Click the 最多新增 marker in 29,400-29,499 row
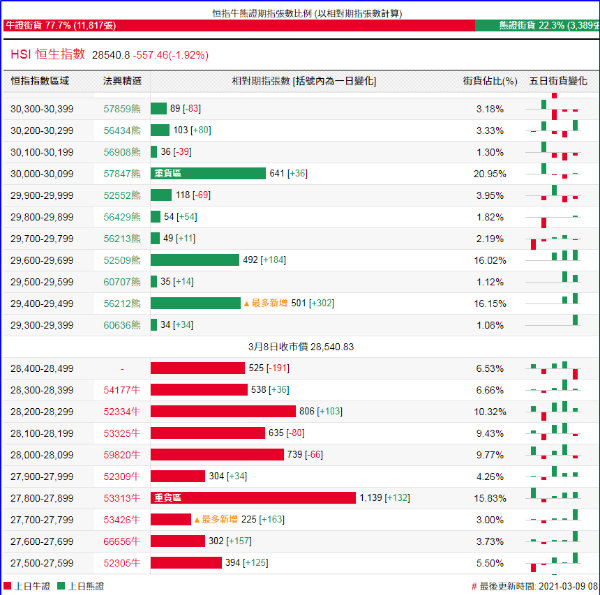 [266, 303]
